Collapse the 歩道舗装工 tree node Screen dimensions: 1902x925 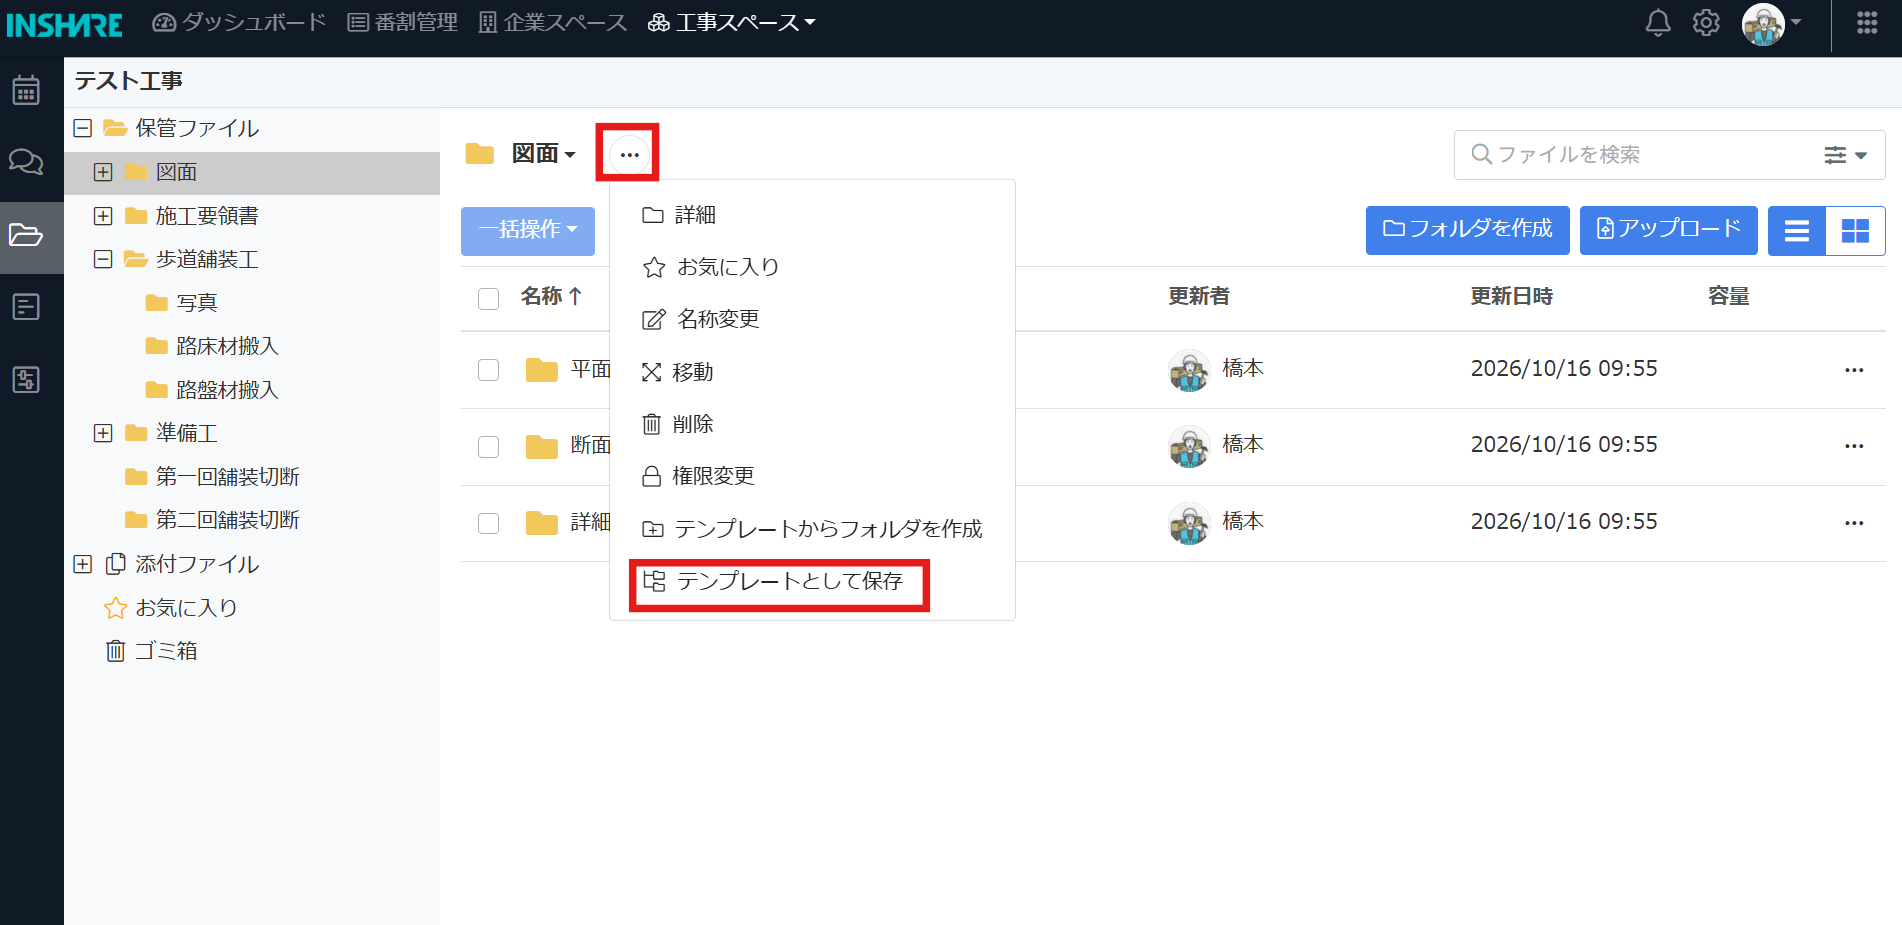[103, 259]
